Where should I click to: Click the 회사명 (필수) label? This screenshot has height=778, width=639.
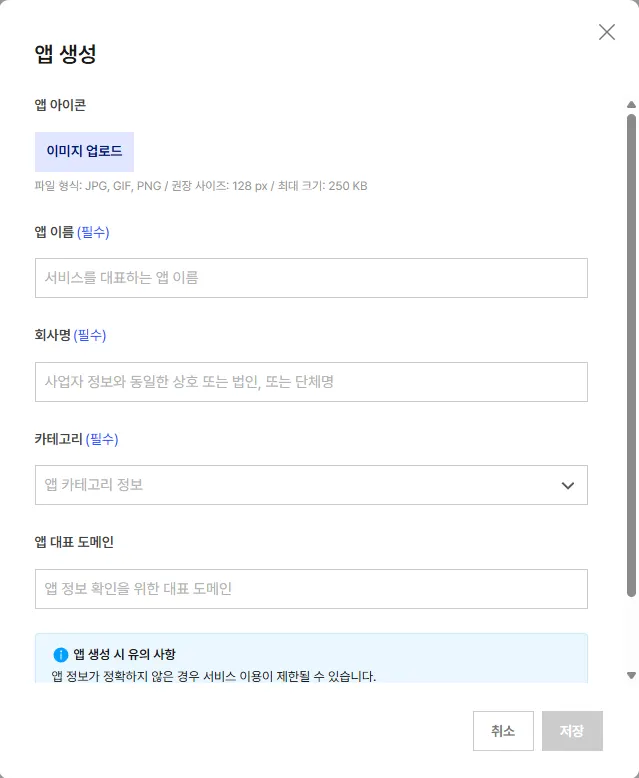(70, 335)
